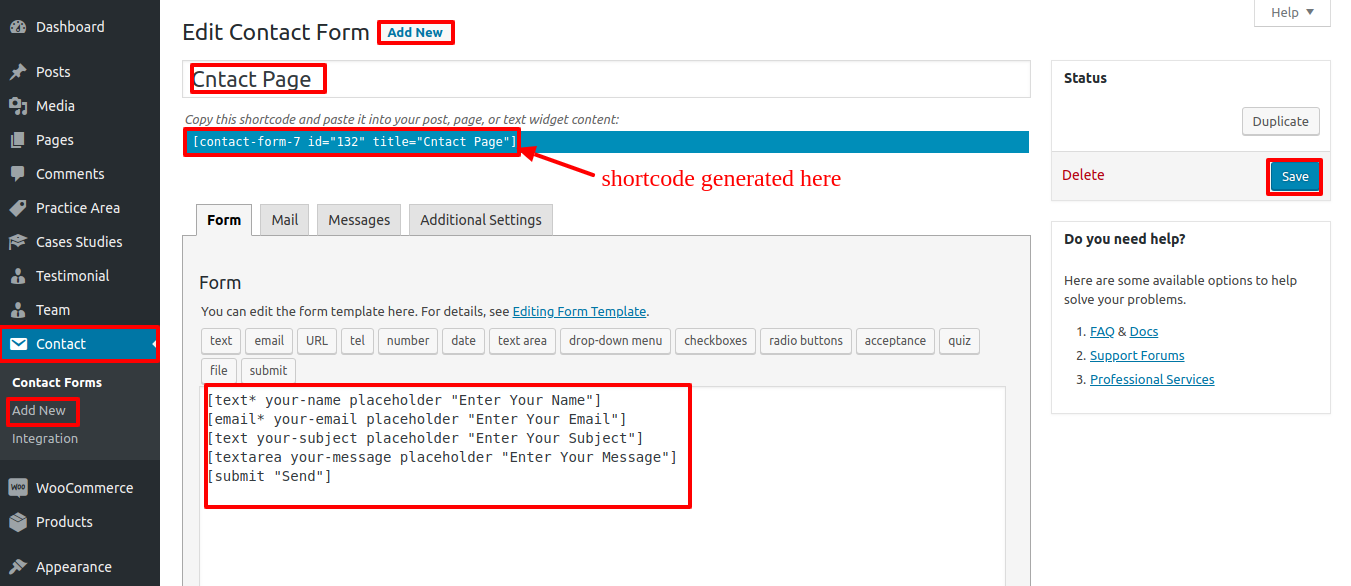The height and width of the screenshot is (586, 1351).
Task: Click the Media library icon
Action: coord(18,106)
